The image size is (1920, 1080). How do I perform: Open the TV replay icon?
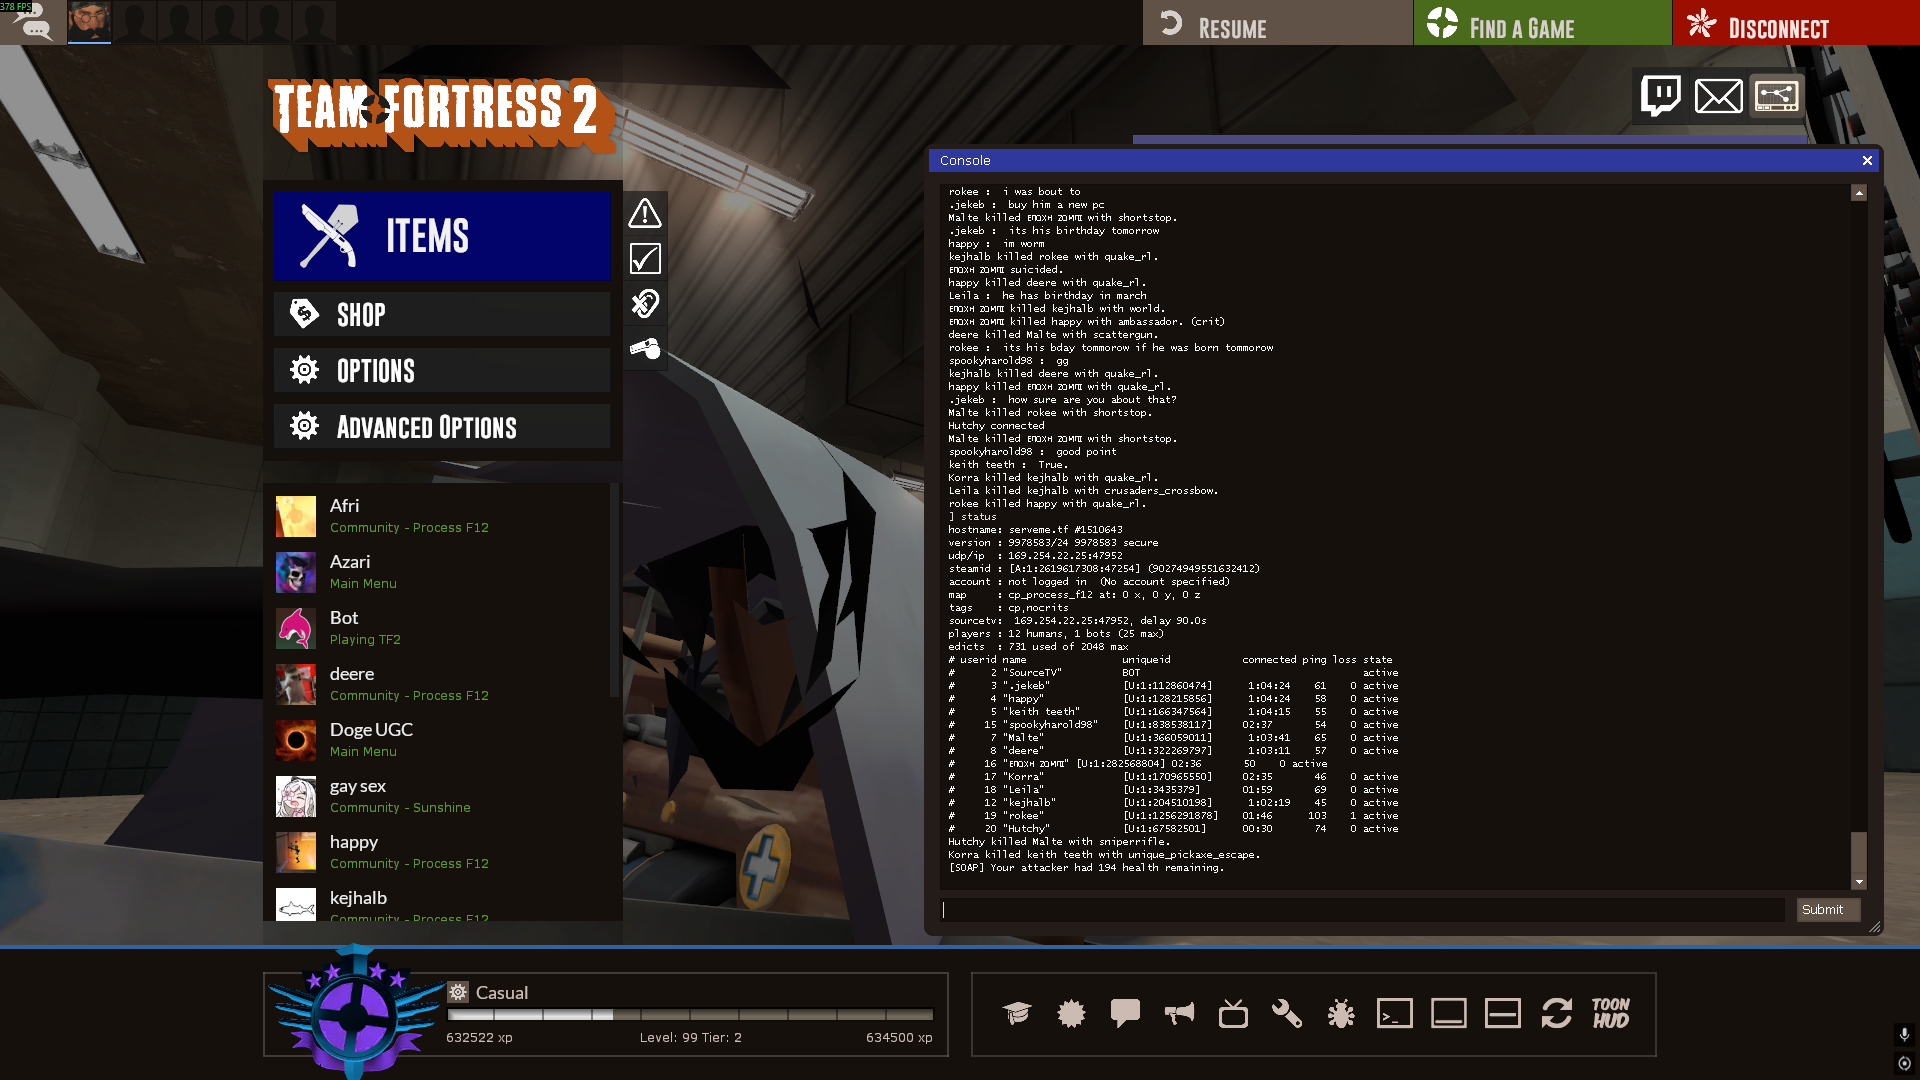1233,1013
